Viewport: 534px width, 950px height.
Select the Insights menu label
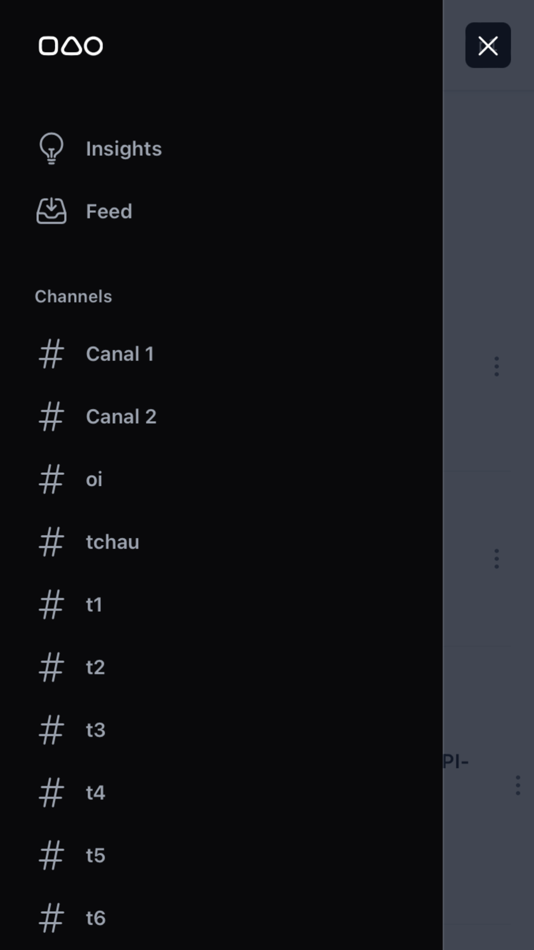(124, 148)
